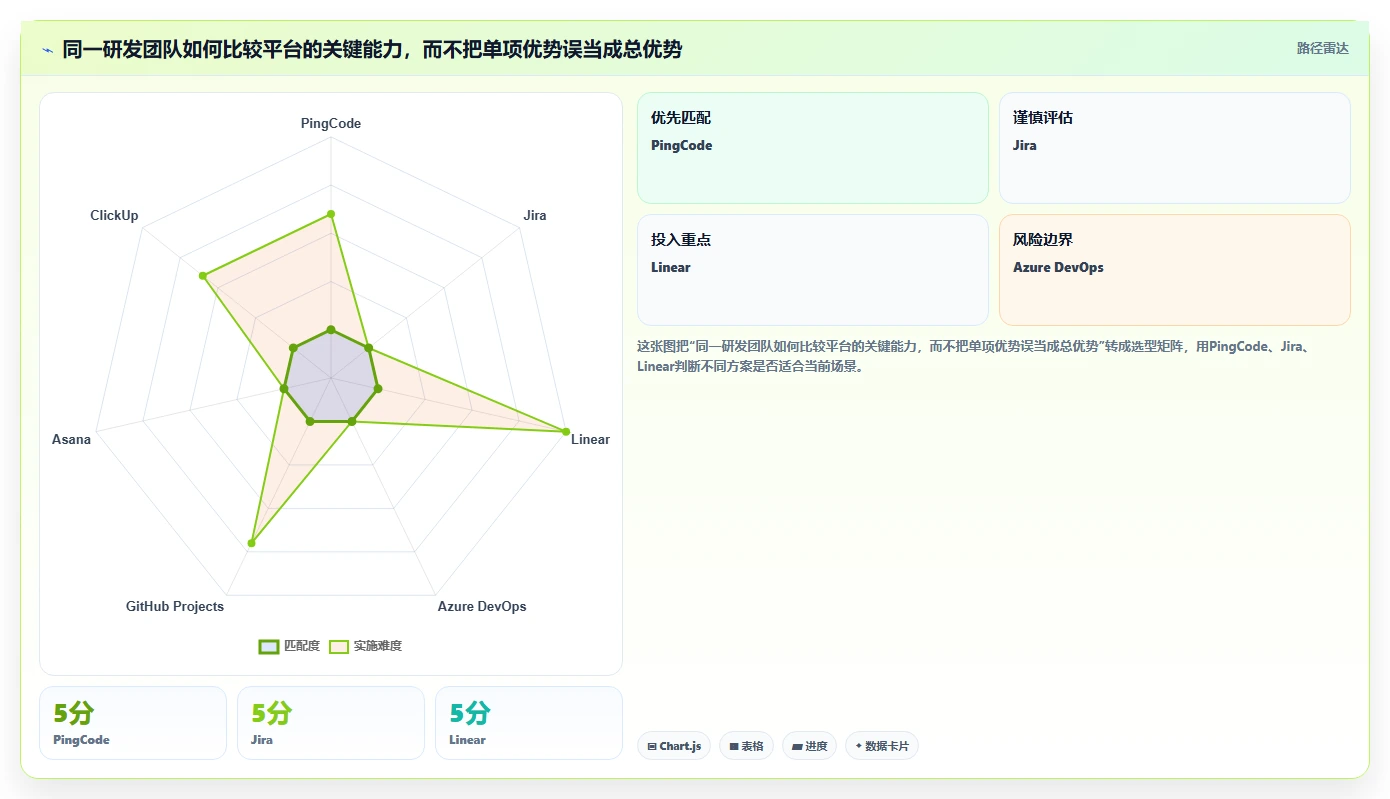
Task: Click the 路径雷达 label in header
Action: point(1323,48)
